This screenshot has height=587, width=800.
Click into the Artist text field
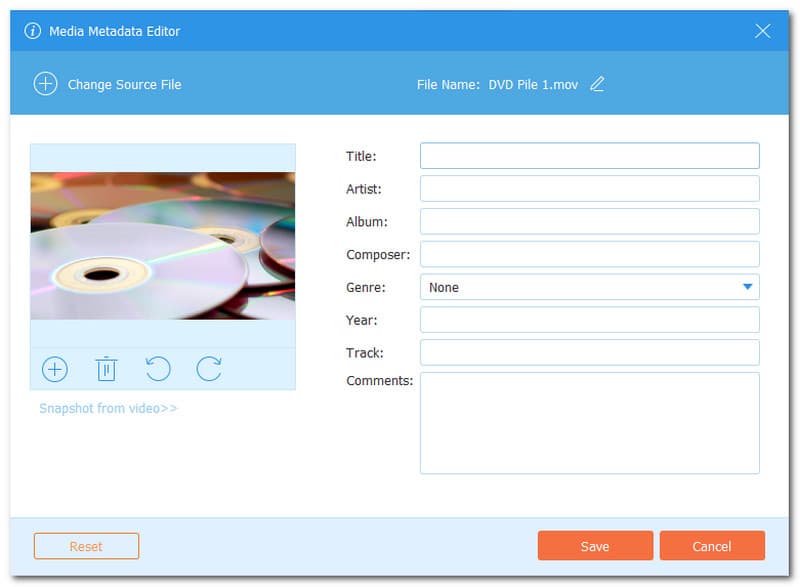click(589, 189)
